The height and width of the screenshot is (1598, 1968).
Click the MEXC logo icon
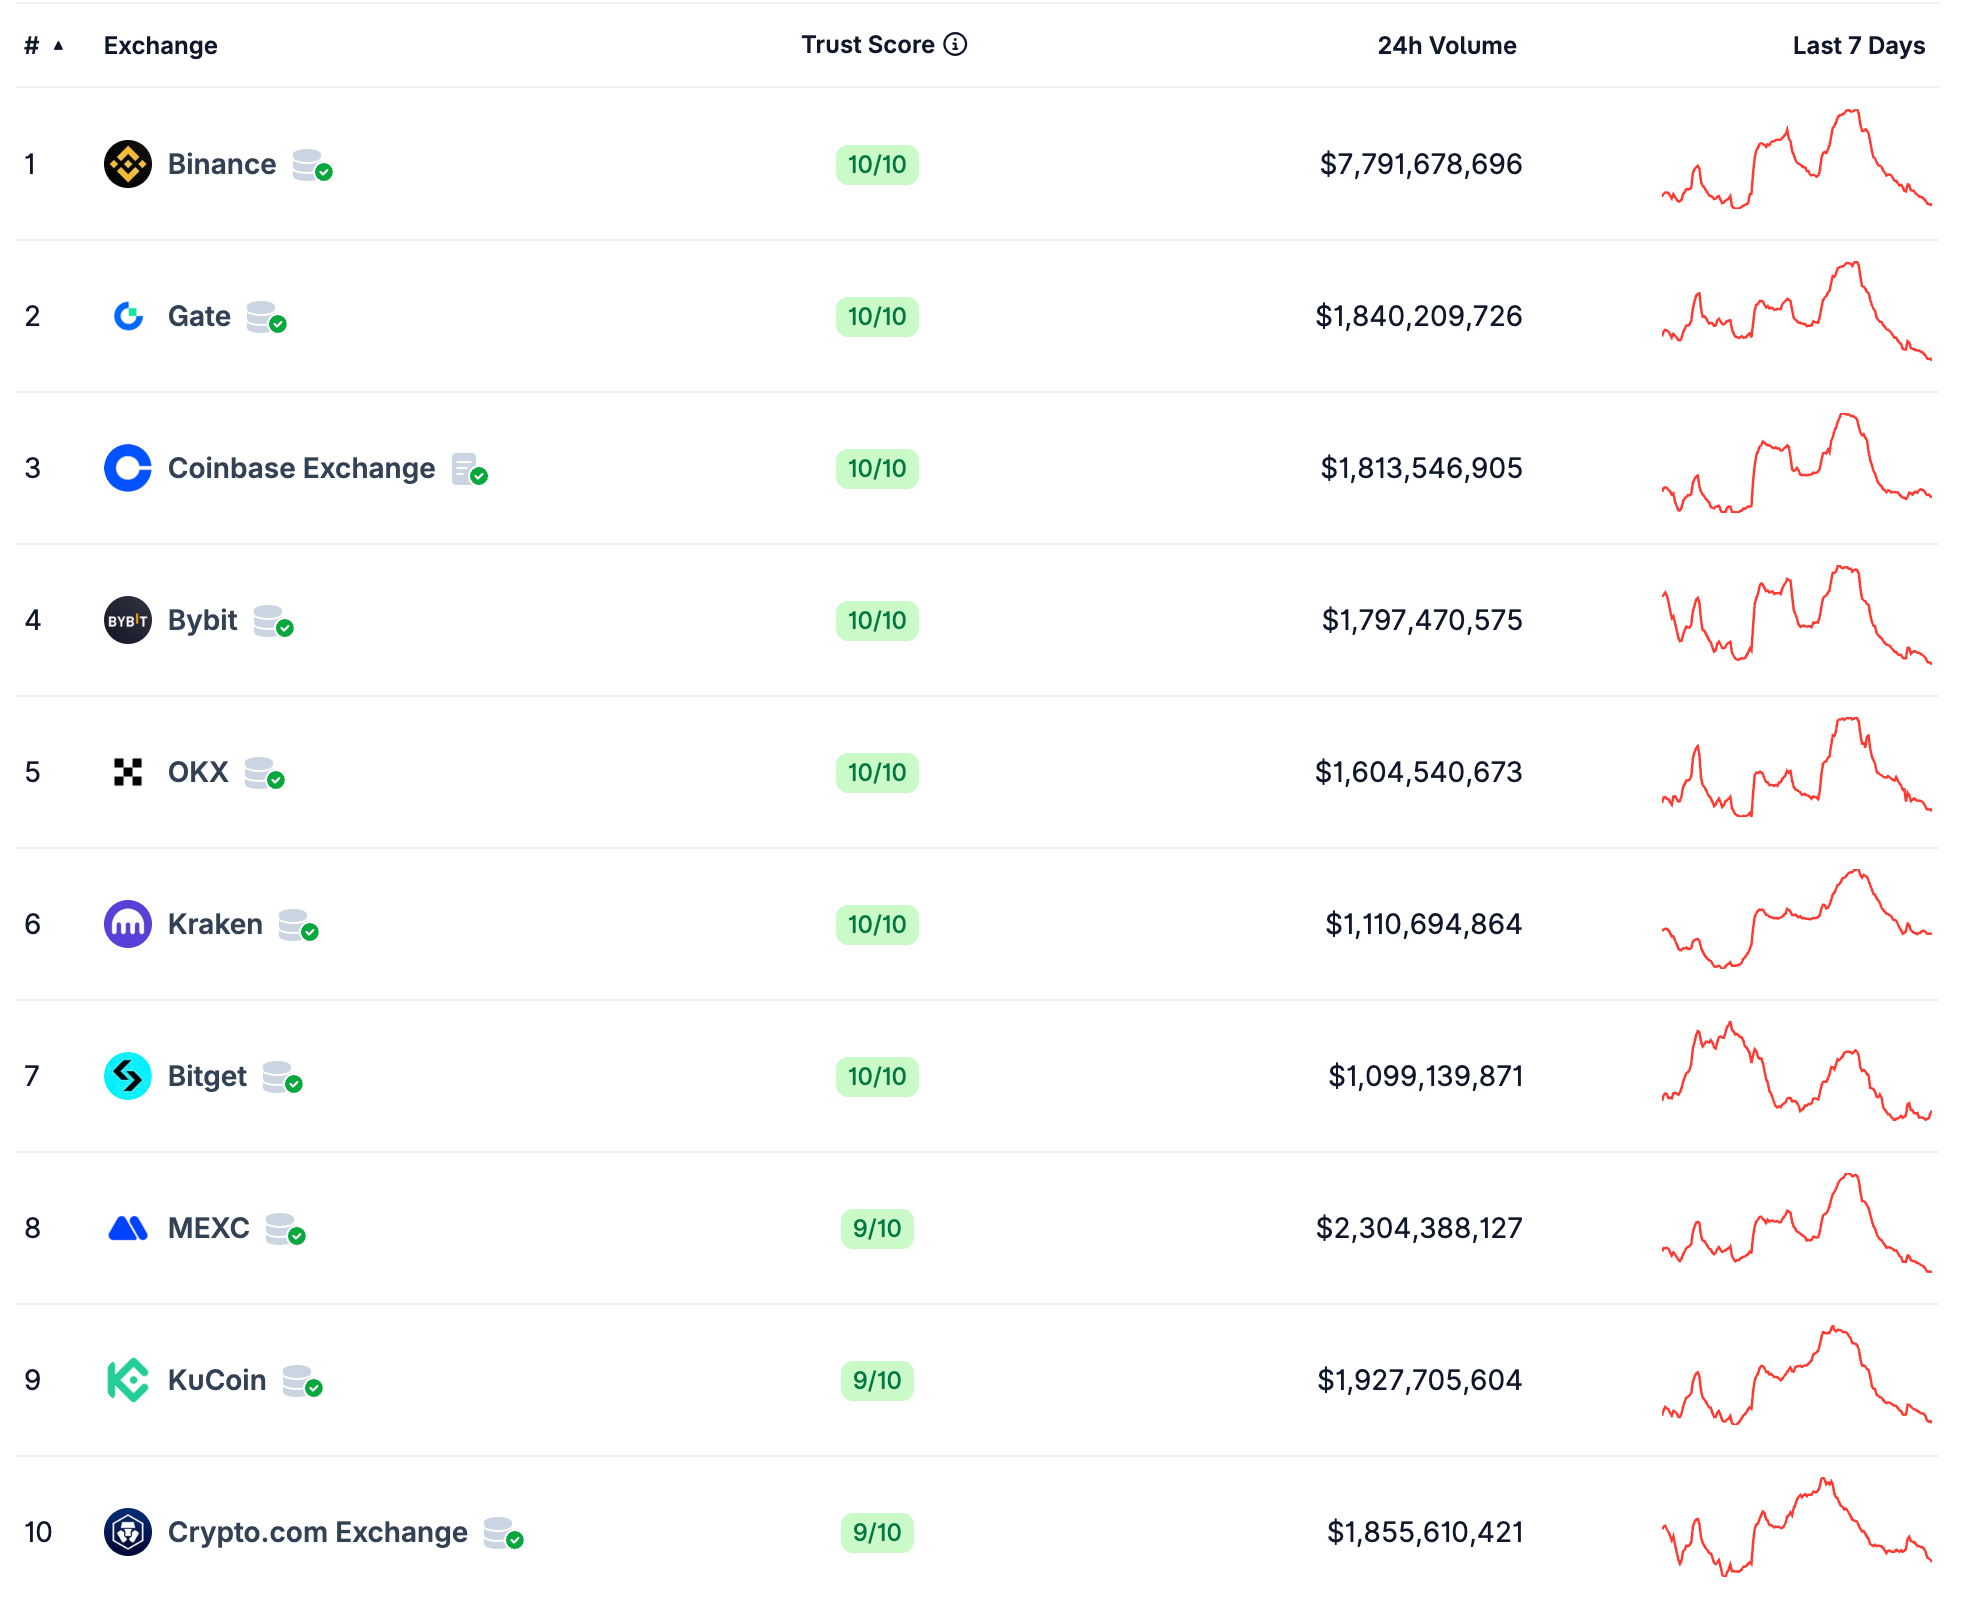(x=128, y=1228)
